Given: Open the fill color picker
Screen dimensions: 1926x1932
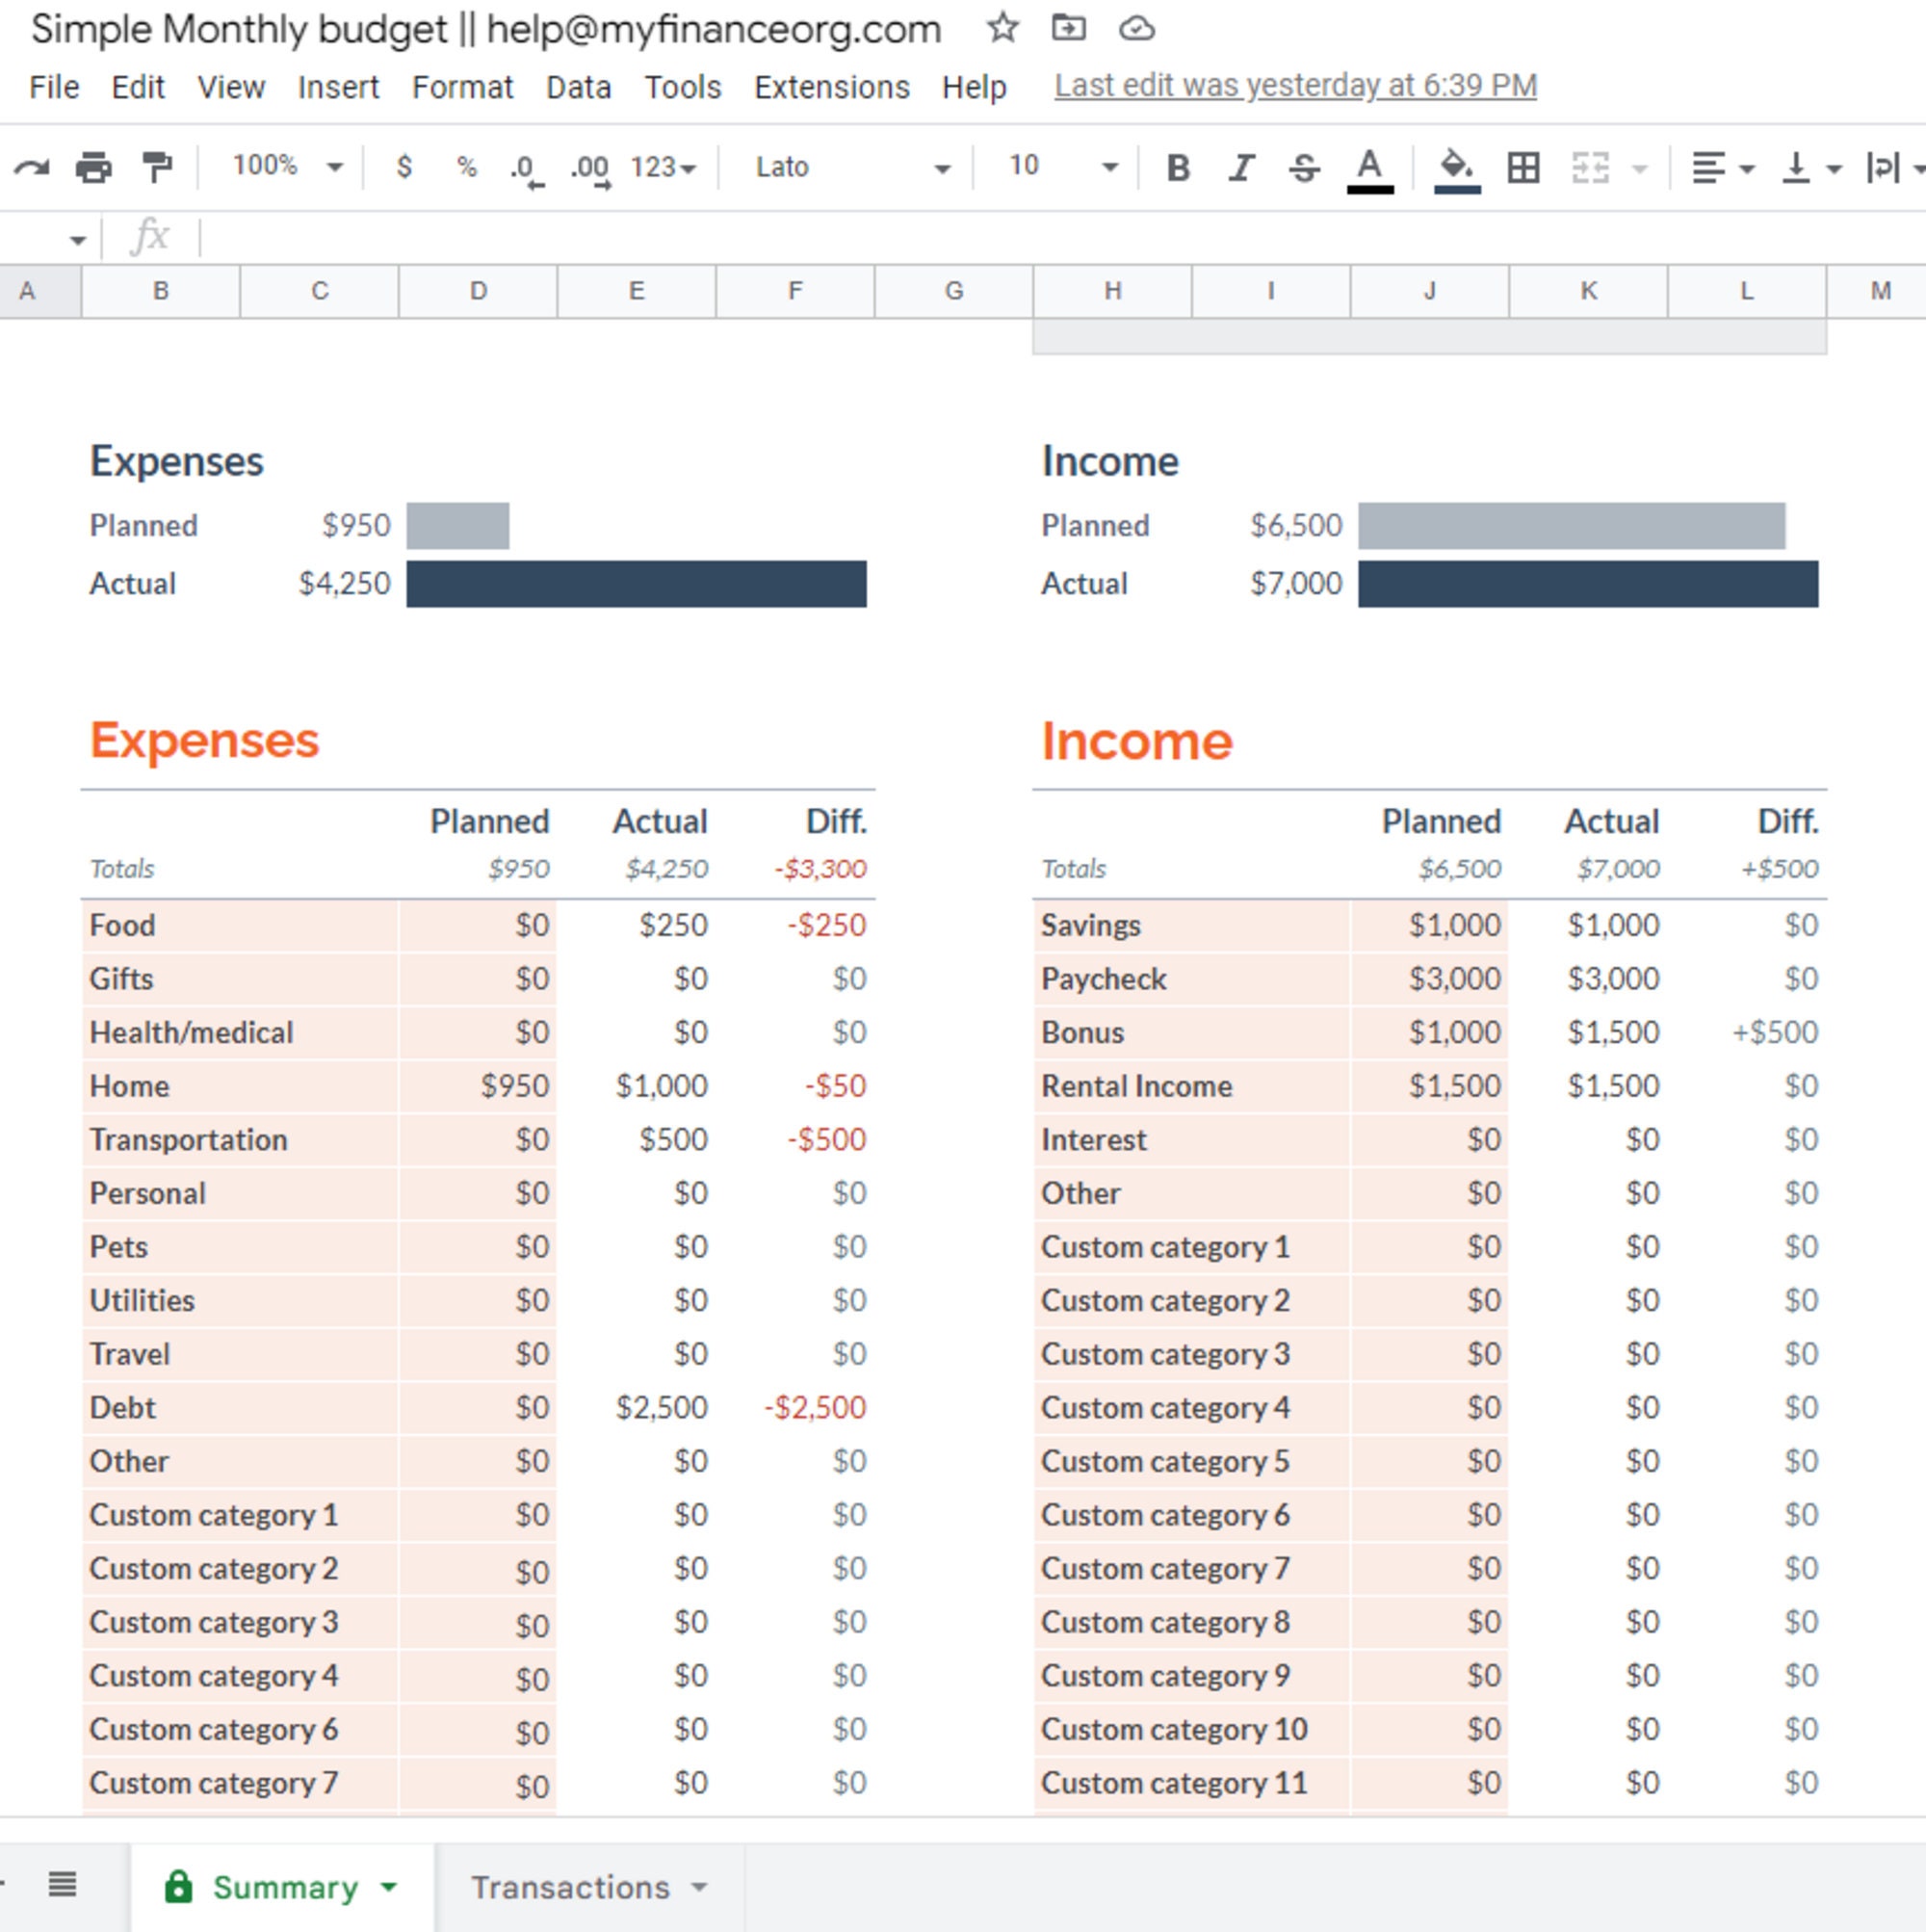Looking at the screenshot, I should pos(1457,169).
